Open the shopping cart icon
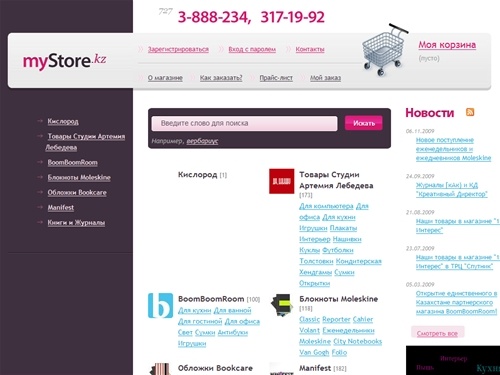Viewport: 500px width, 375px height. coord(384,50)
